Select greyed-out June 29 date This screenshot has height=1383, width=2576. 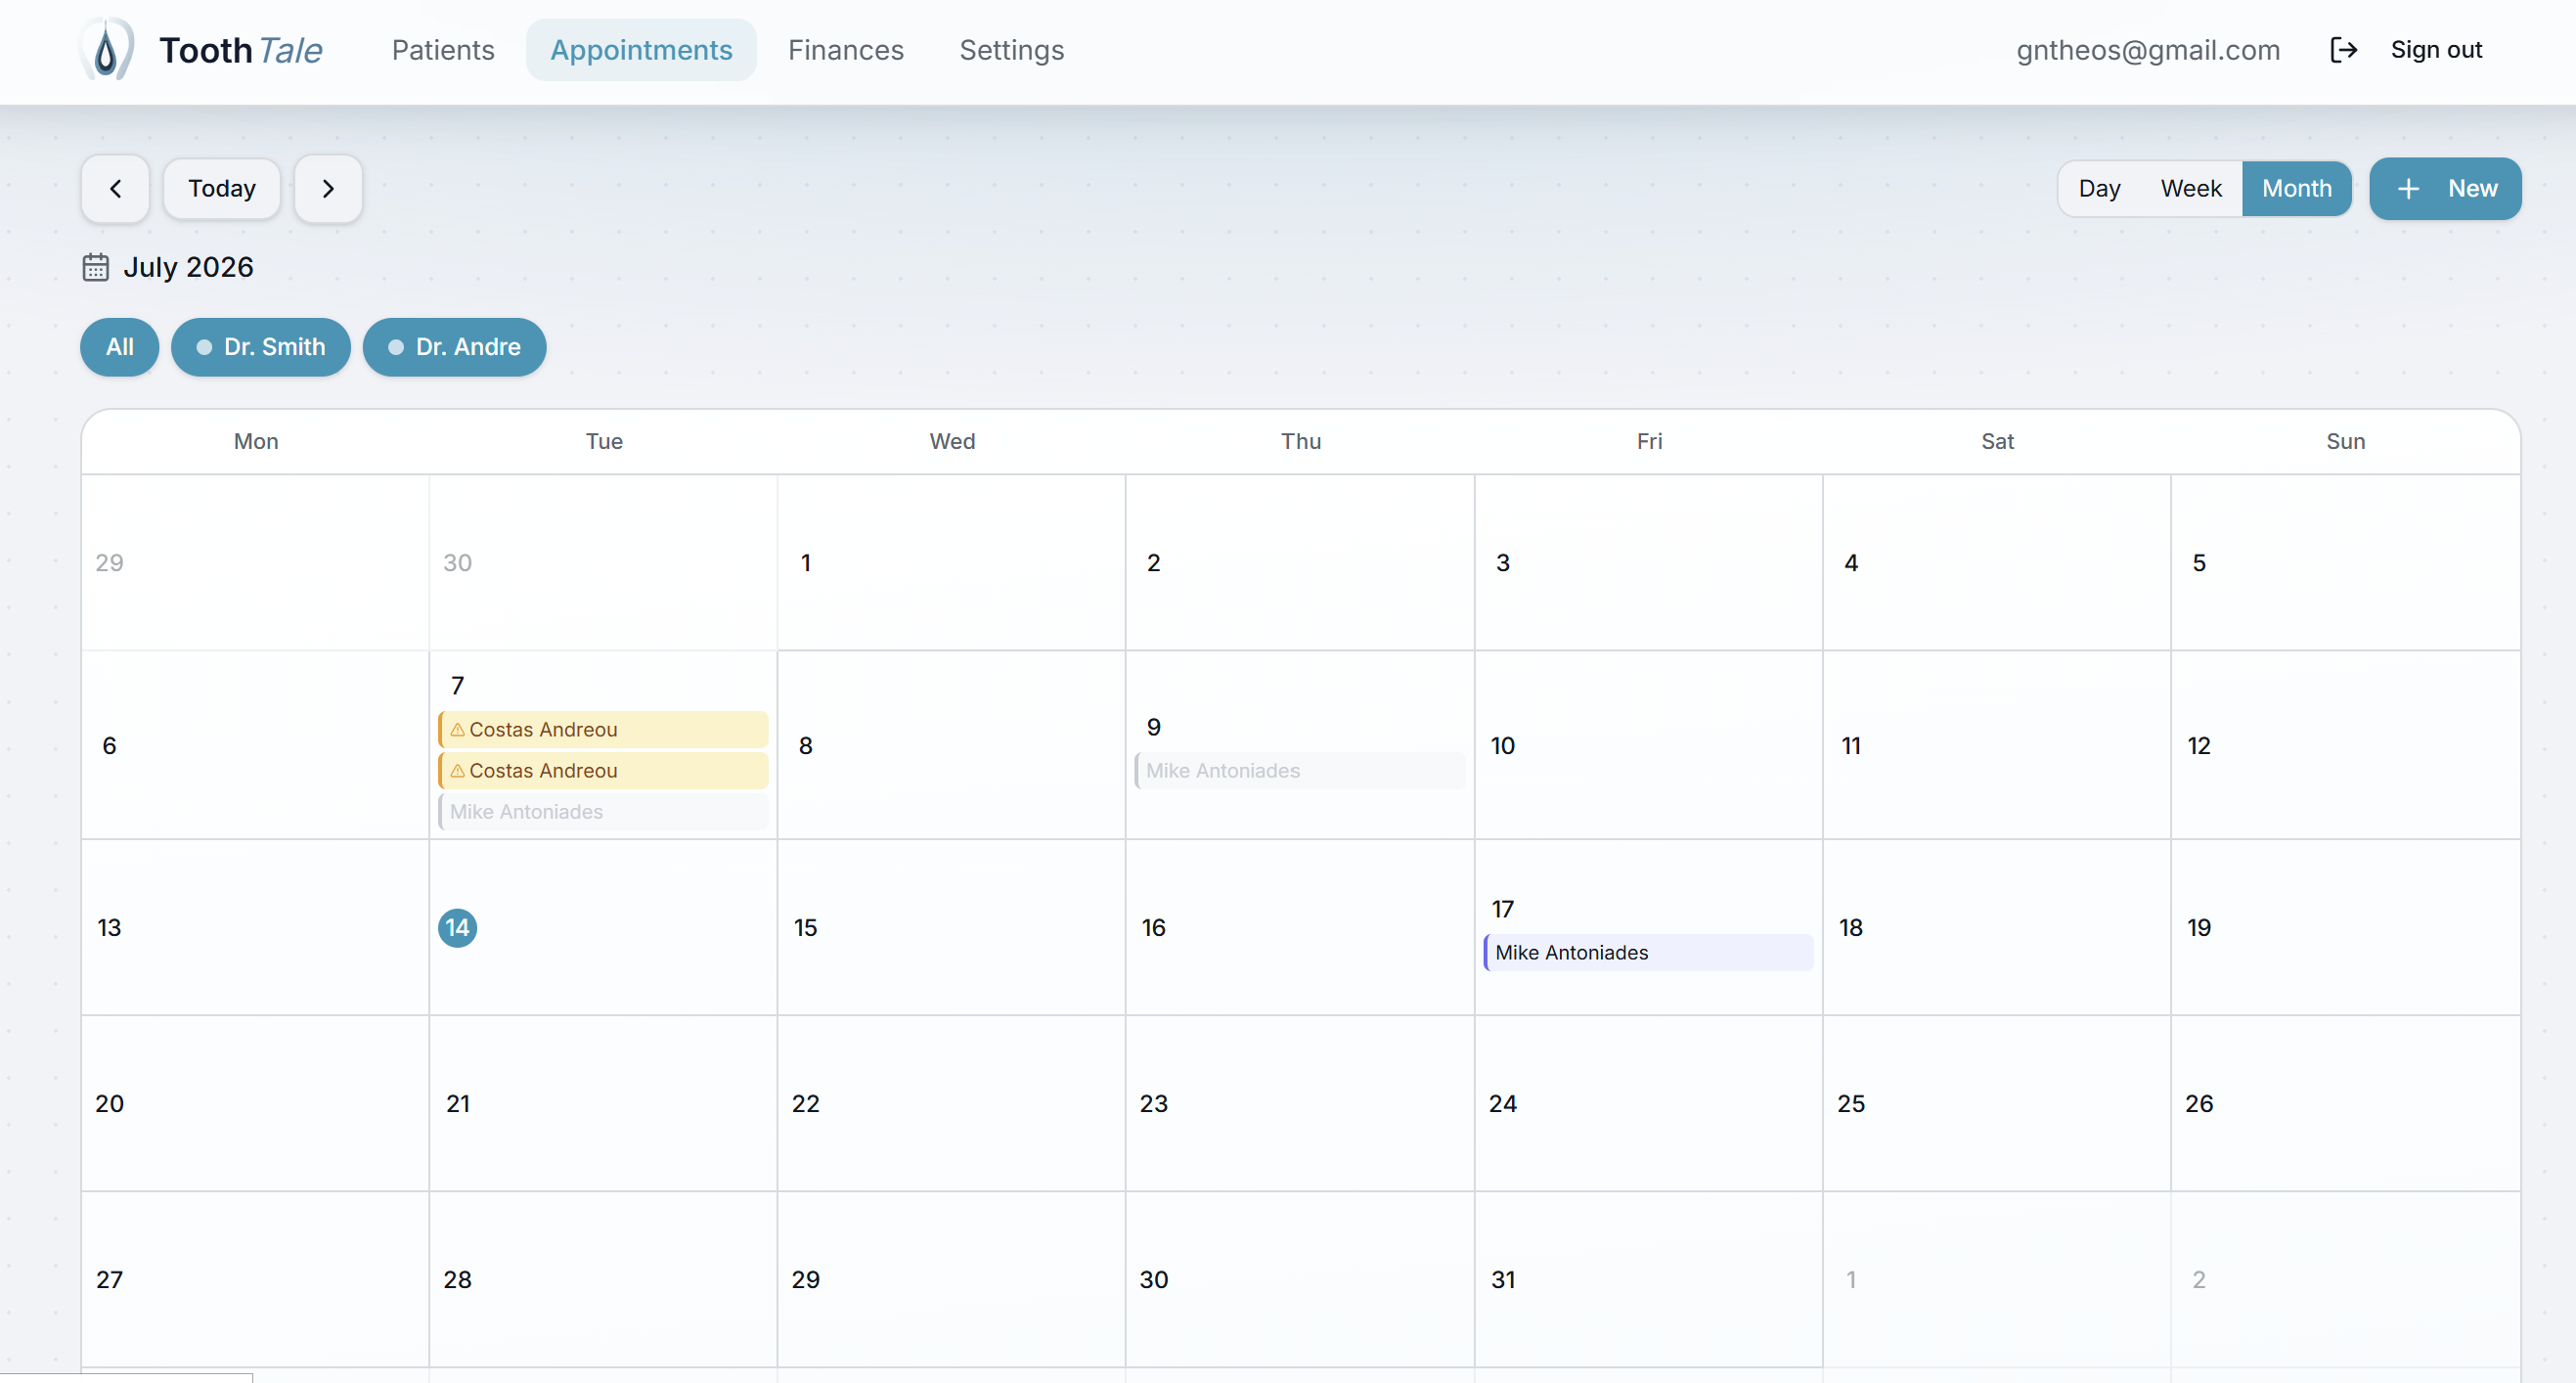click(x=109, y=563)
